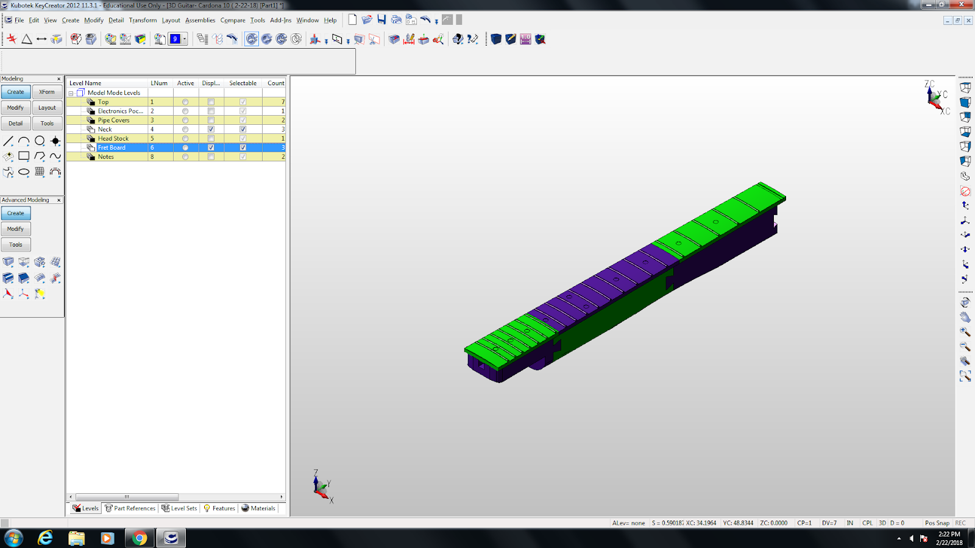Close the Modeling palette panel

pos(59,79)
